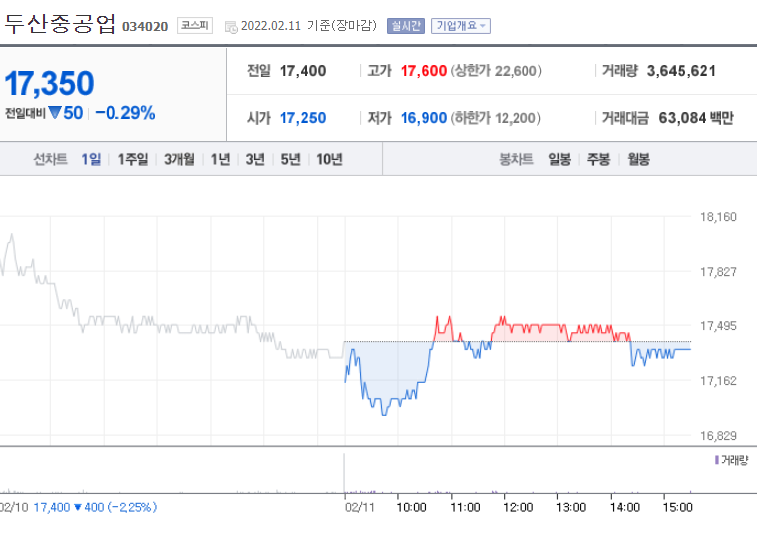Switch to the 3개월 chart period
The height and width of the screenshot is (533, 757).
pos(179,159)
